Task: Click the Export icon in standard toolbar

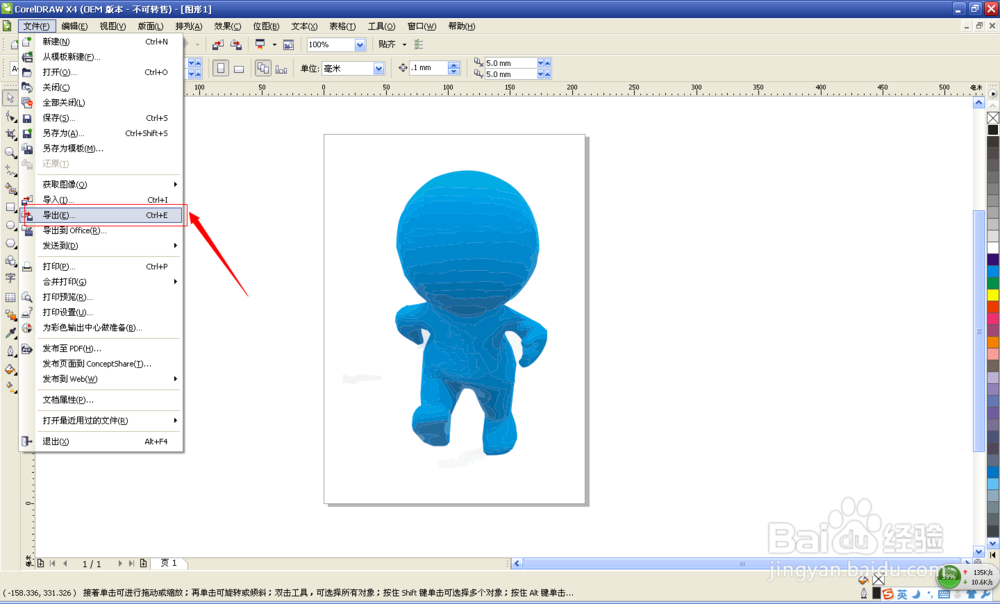Action: [236, 45]
